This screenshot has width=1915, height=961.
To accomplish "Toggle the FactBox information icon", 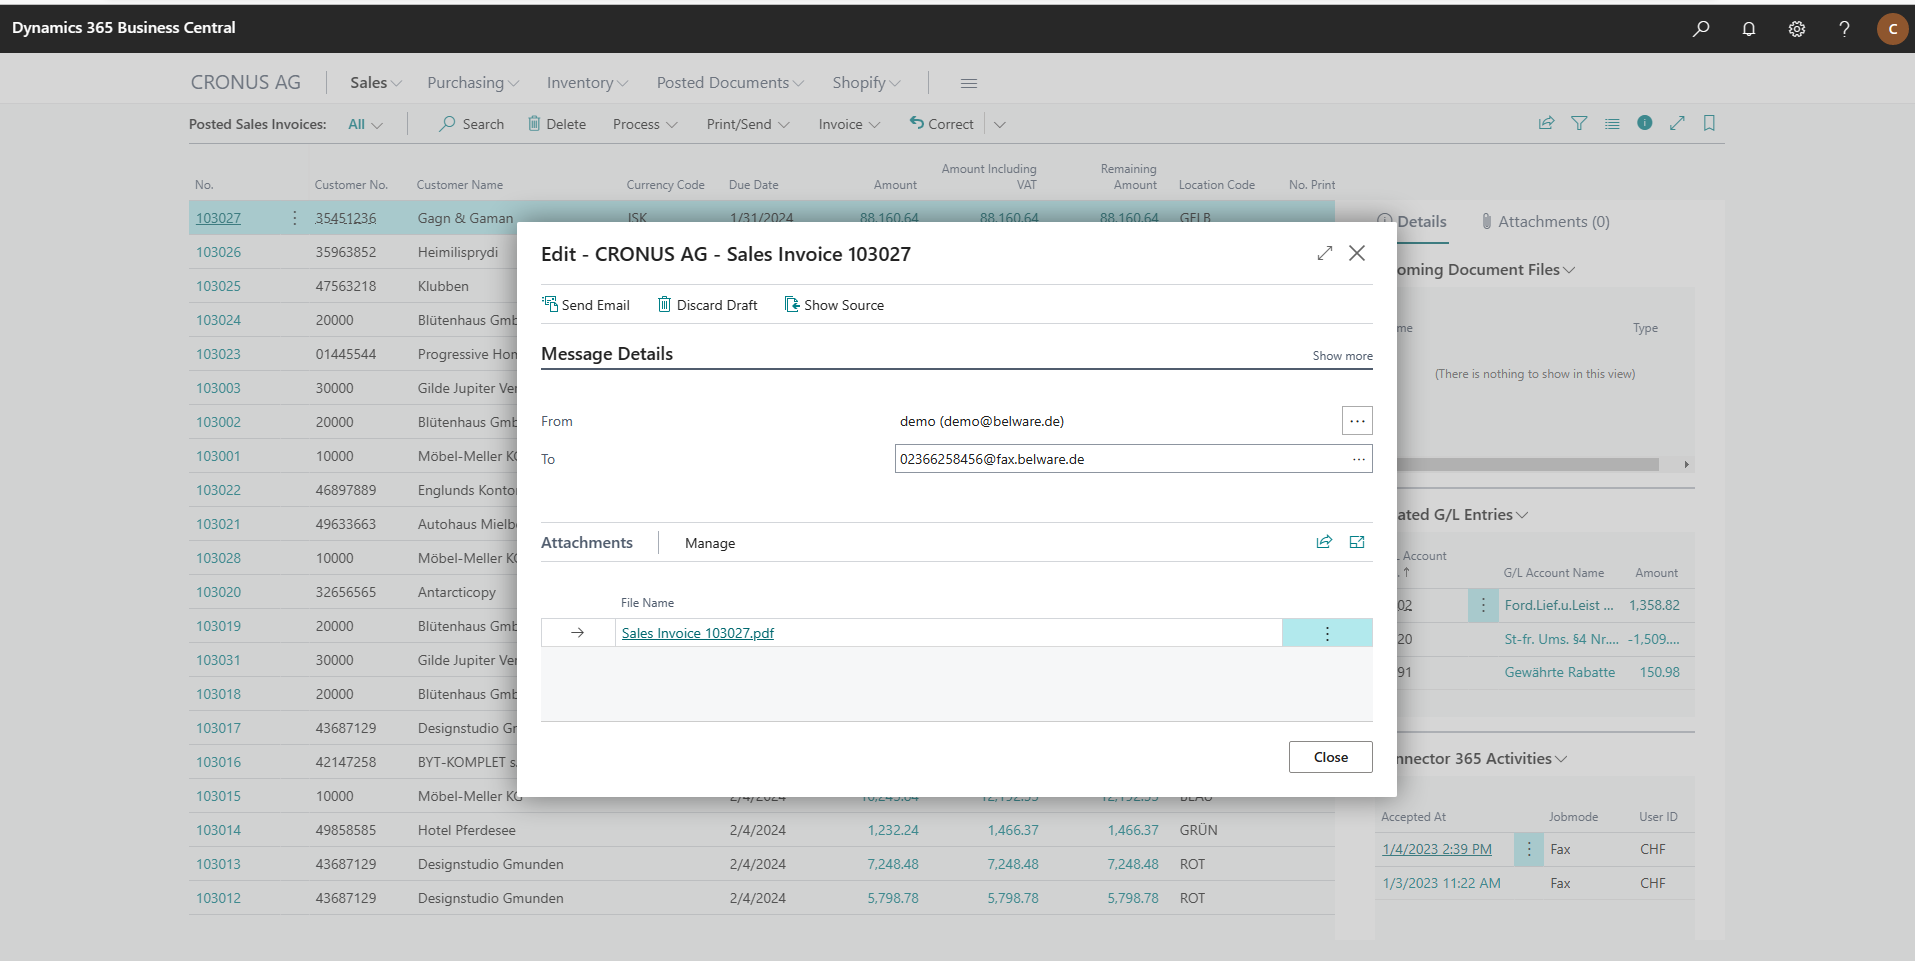I will click(x=1644, y=123).
